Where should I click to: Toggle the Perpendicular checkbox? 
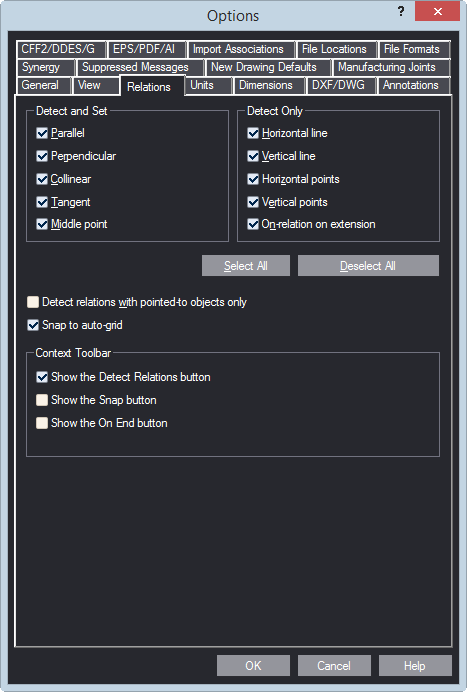click(x=42, y=156)
